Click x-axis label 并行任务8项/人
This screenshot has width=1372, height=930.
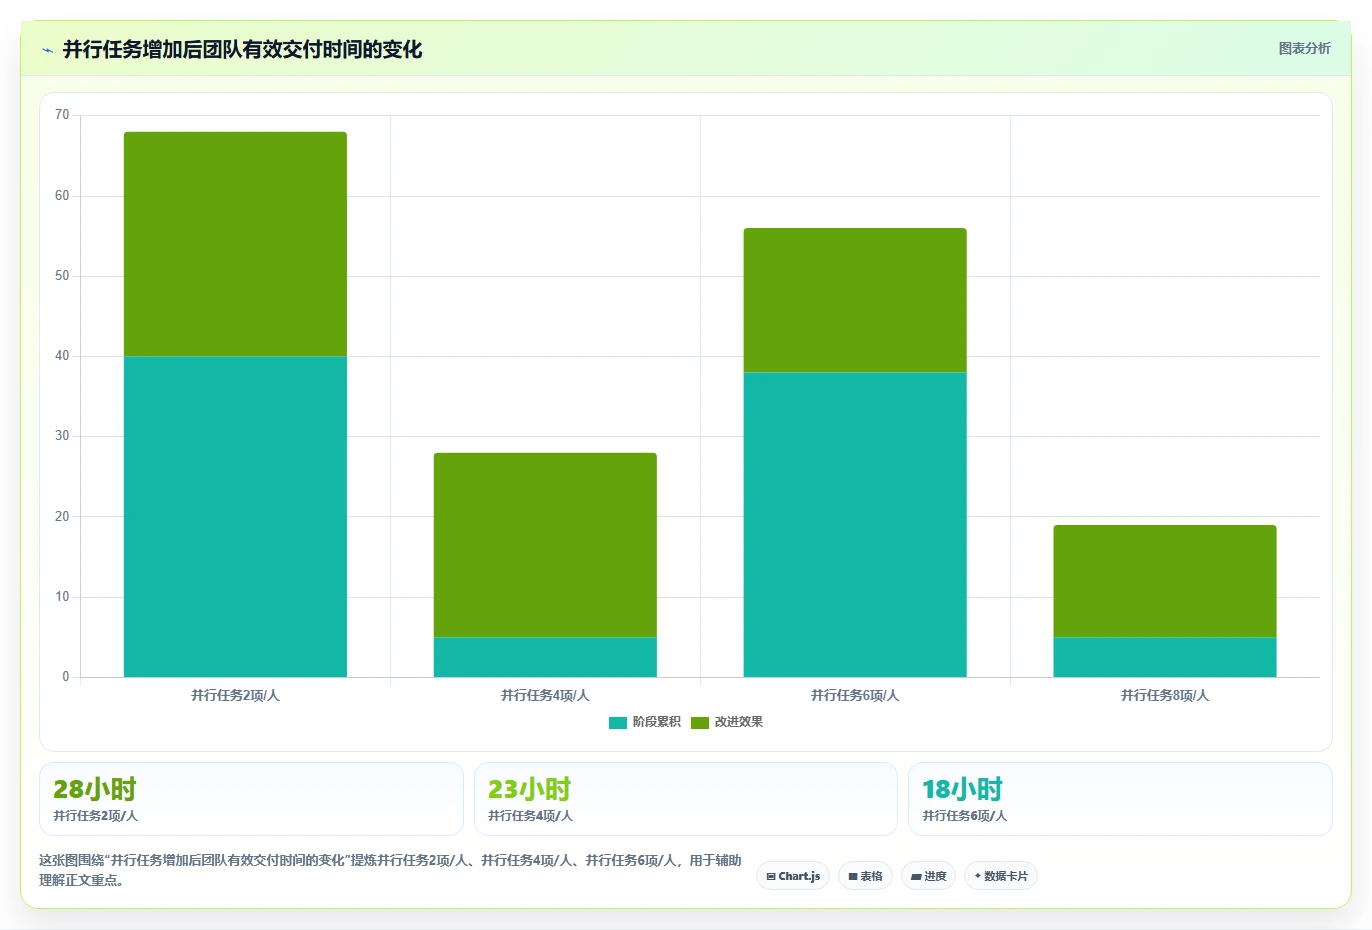pos(1165,695)
